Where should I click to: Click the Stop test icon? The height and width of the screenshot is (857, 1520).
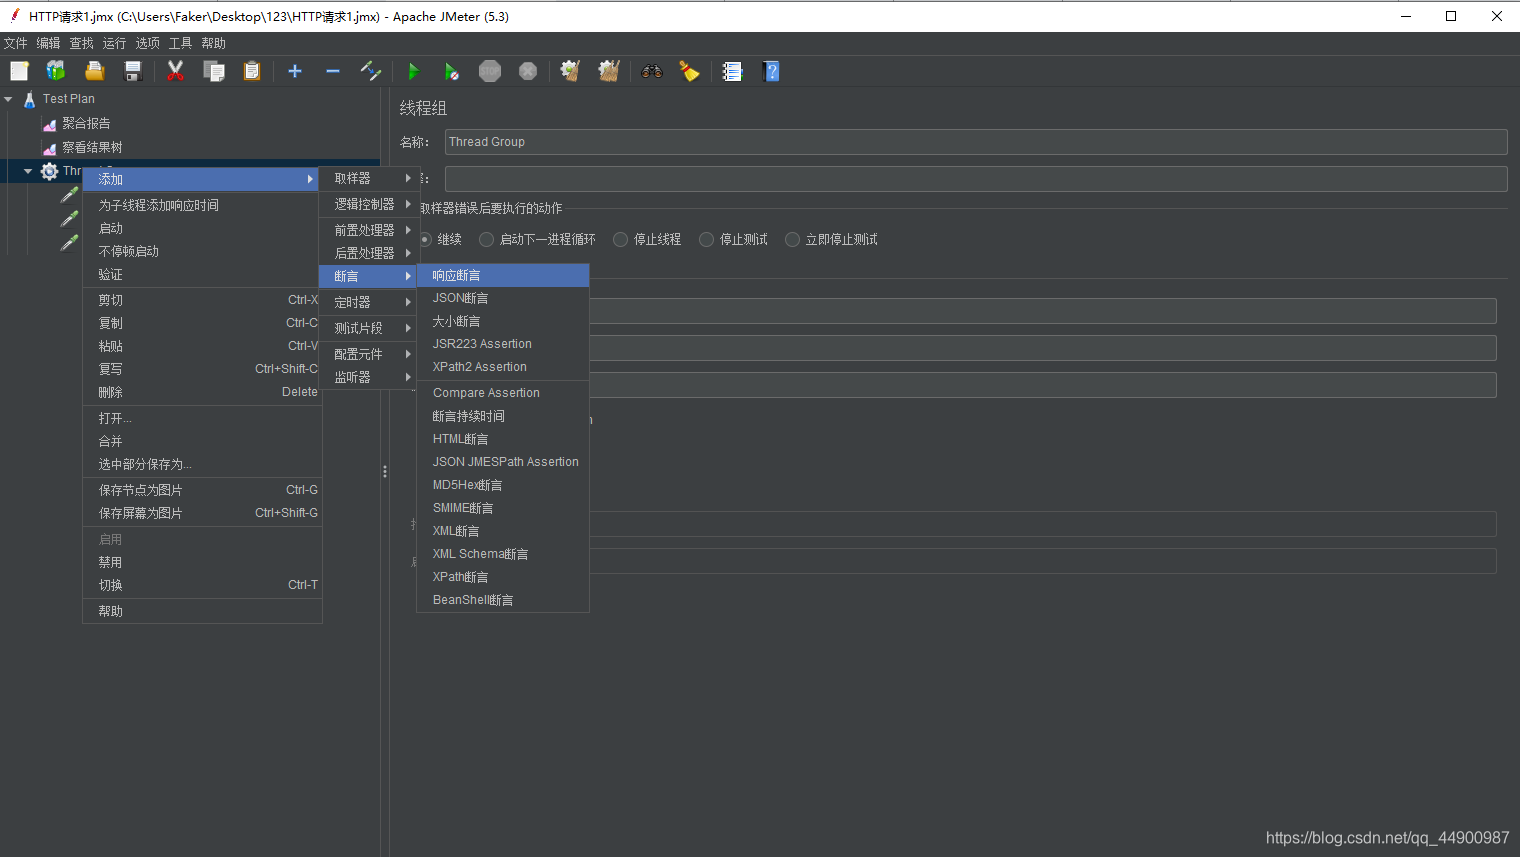pyautogui.click(x=490, y=71)
